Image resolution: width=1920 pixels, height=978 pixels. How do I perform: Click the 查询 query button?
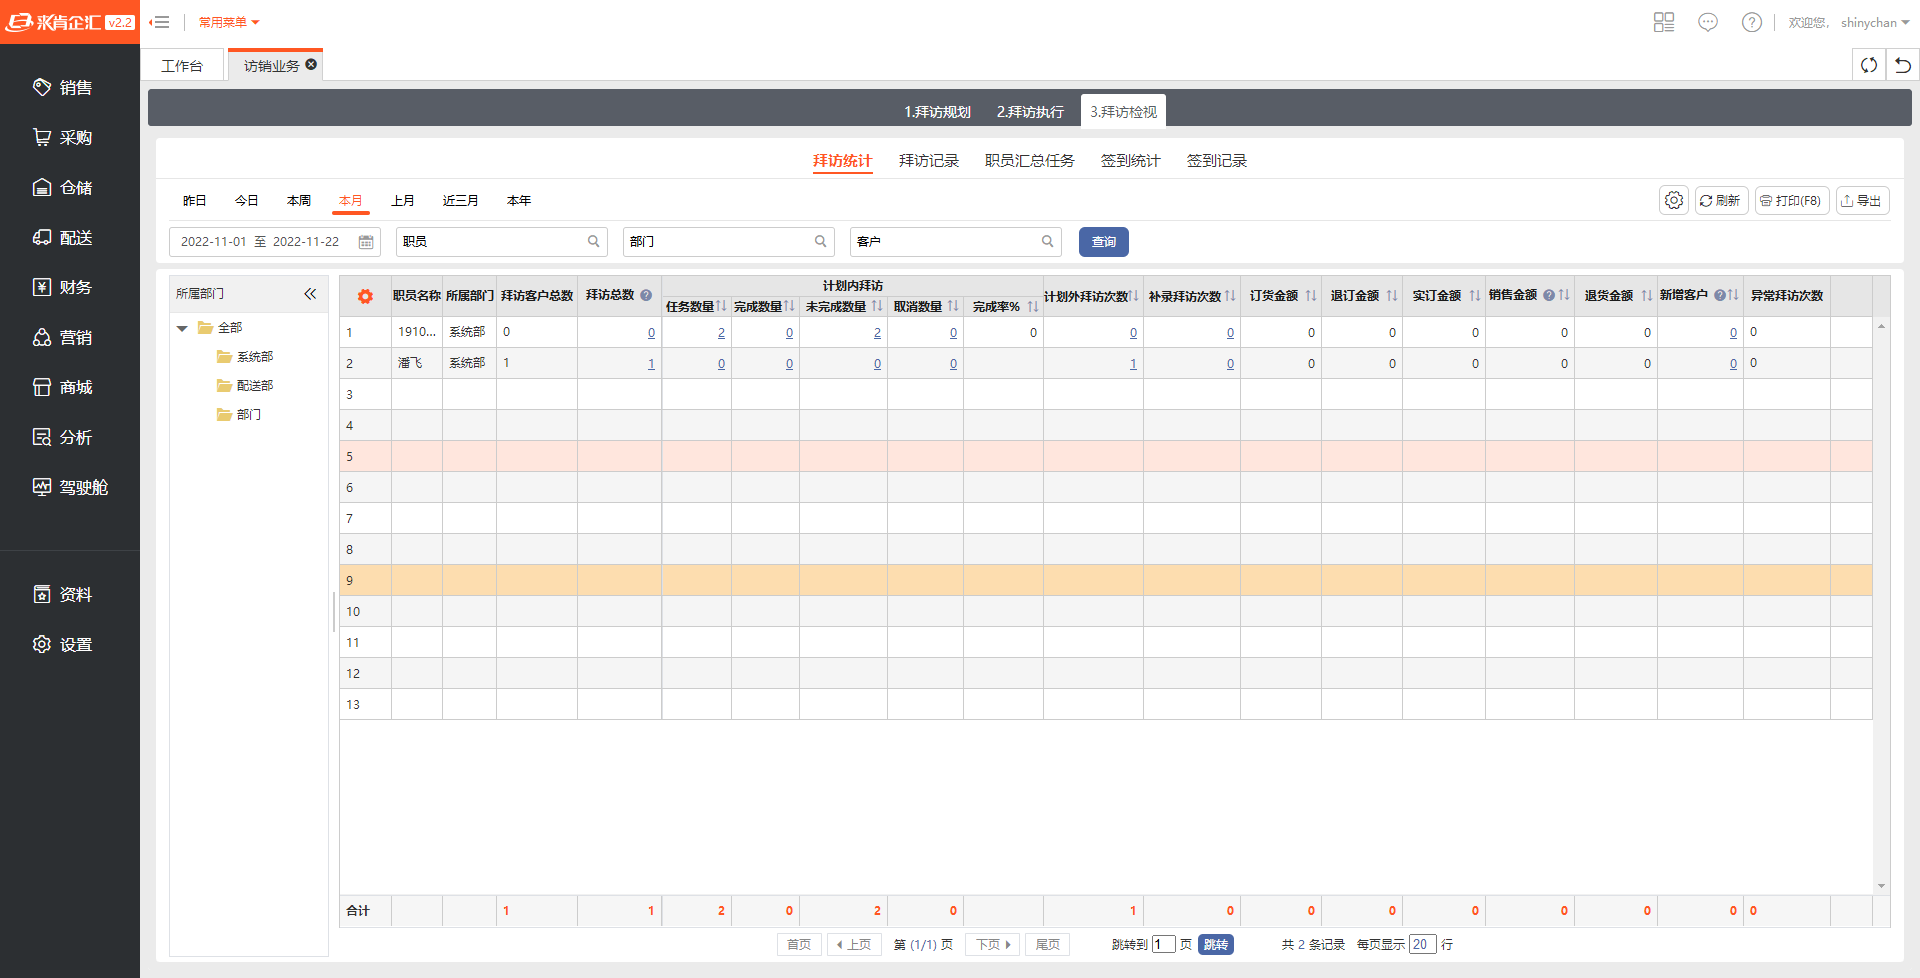coord(1104,242)
